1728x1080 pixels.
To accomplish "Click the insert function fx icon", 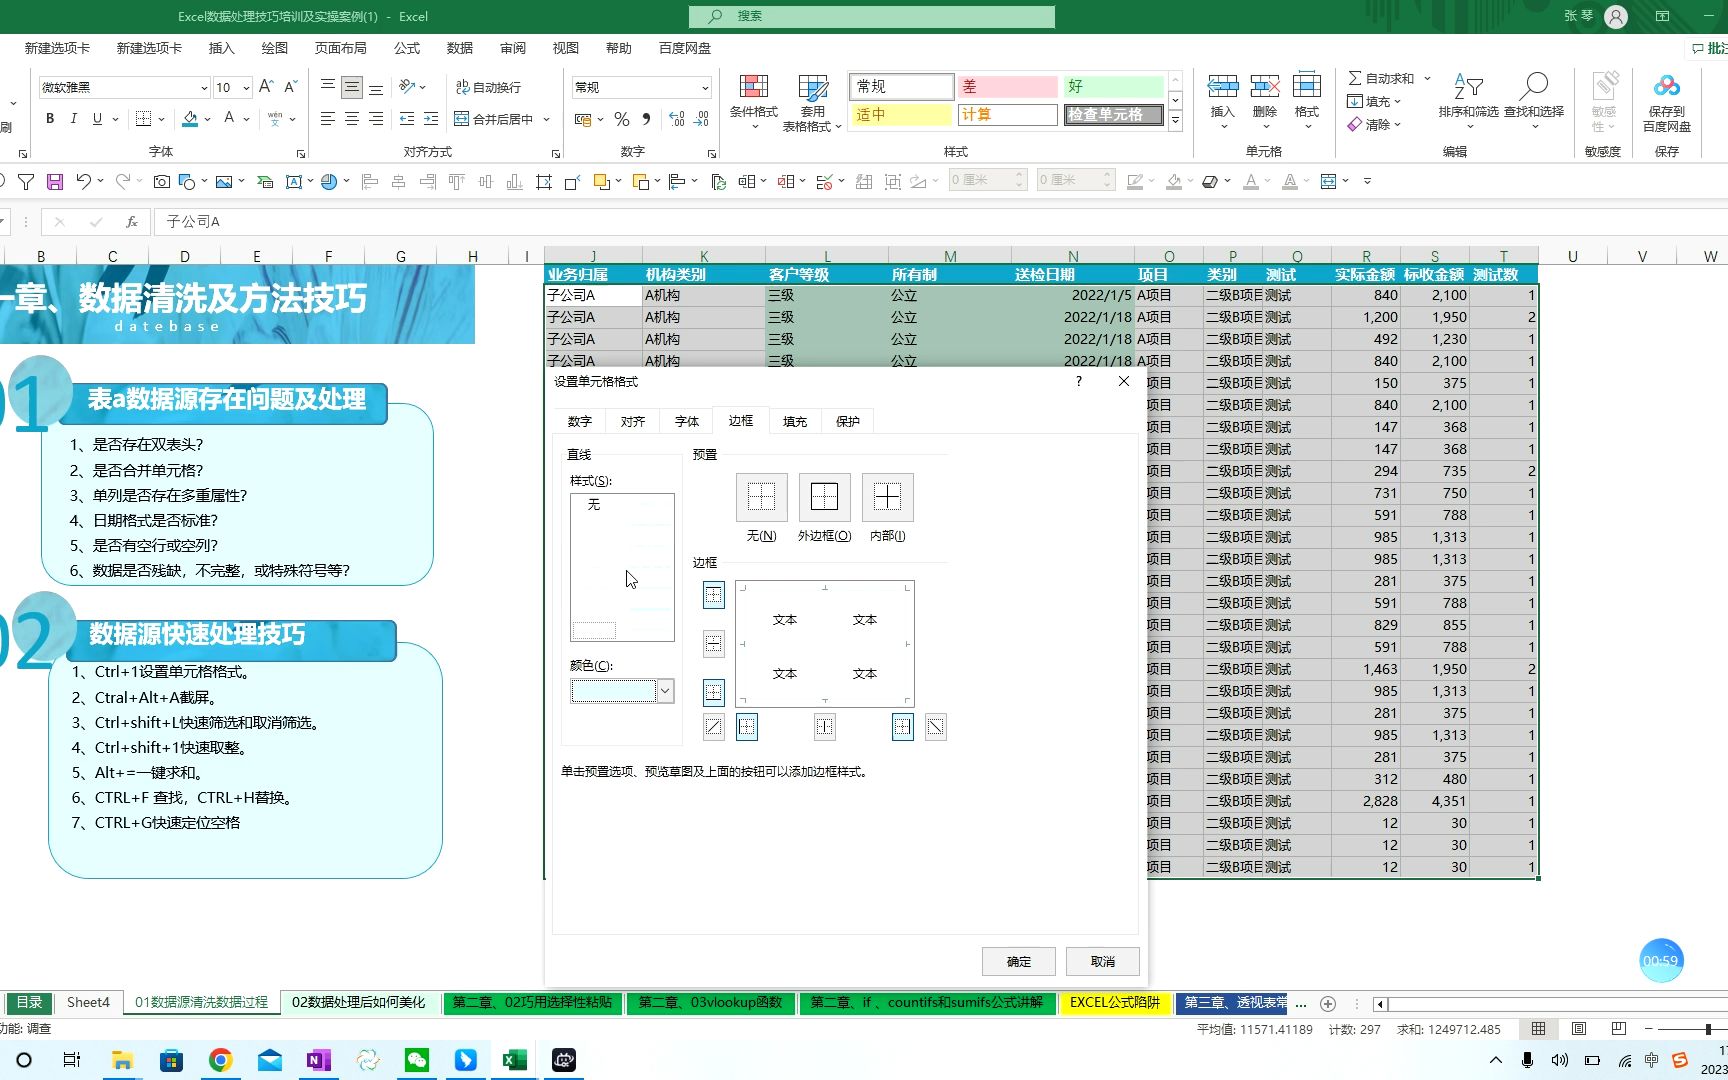I will pos(132,221).
